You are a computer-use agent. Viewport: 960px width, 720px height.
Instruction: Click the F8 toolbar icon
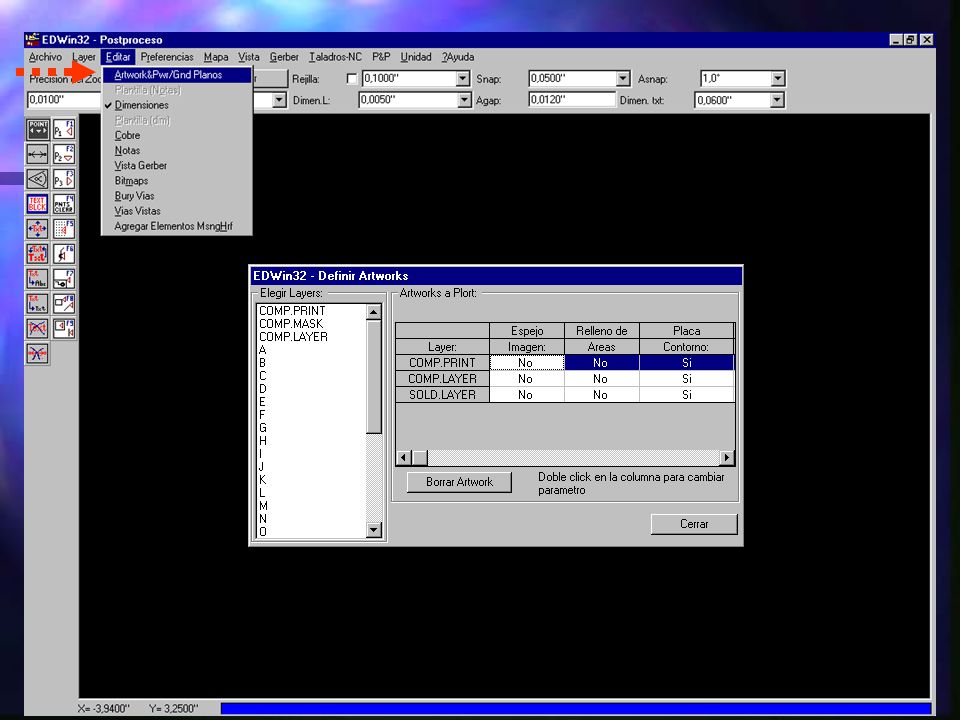(64, 303)
